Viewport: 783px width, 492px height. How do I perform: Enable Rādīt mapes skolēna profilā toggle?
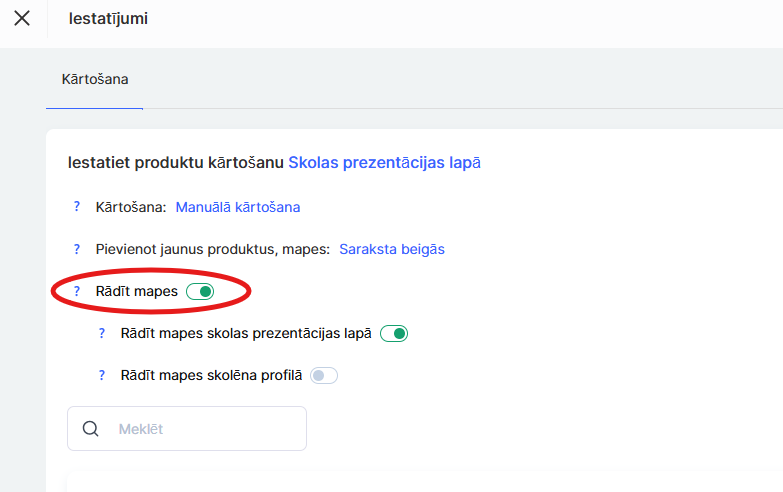[x=324, y=376]
